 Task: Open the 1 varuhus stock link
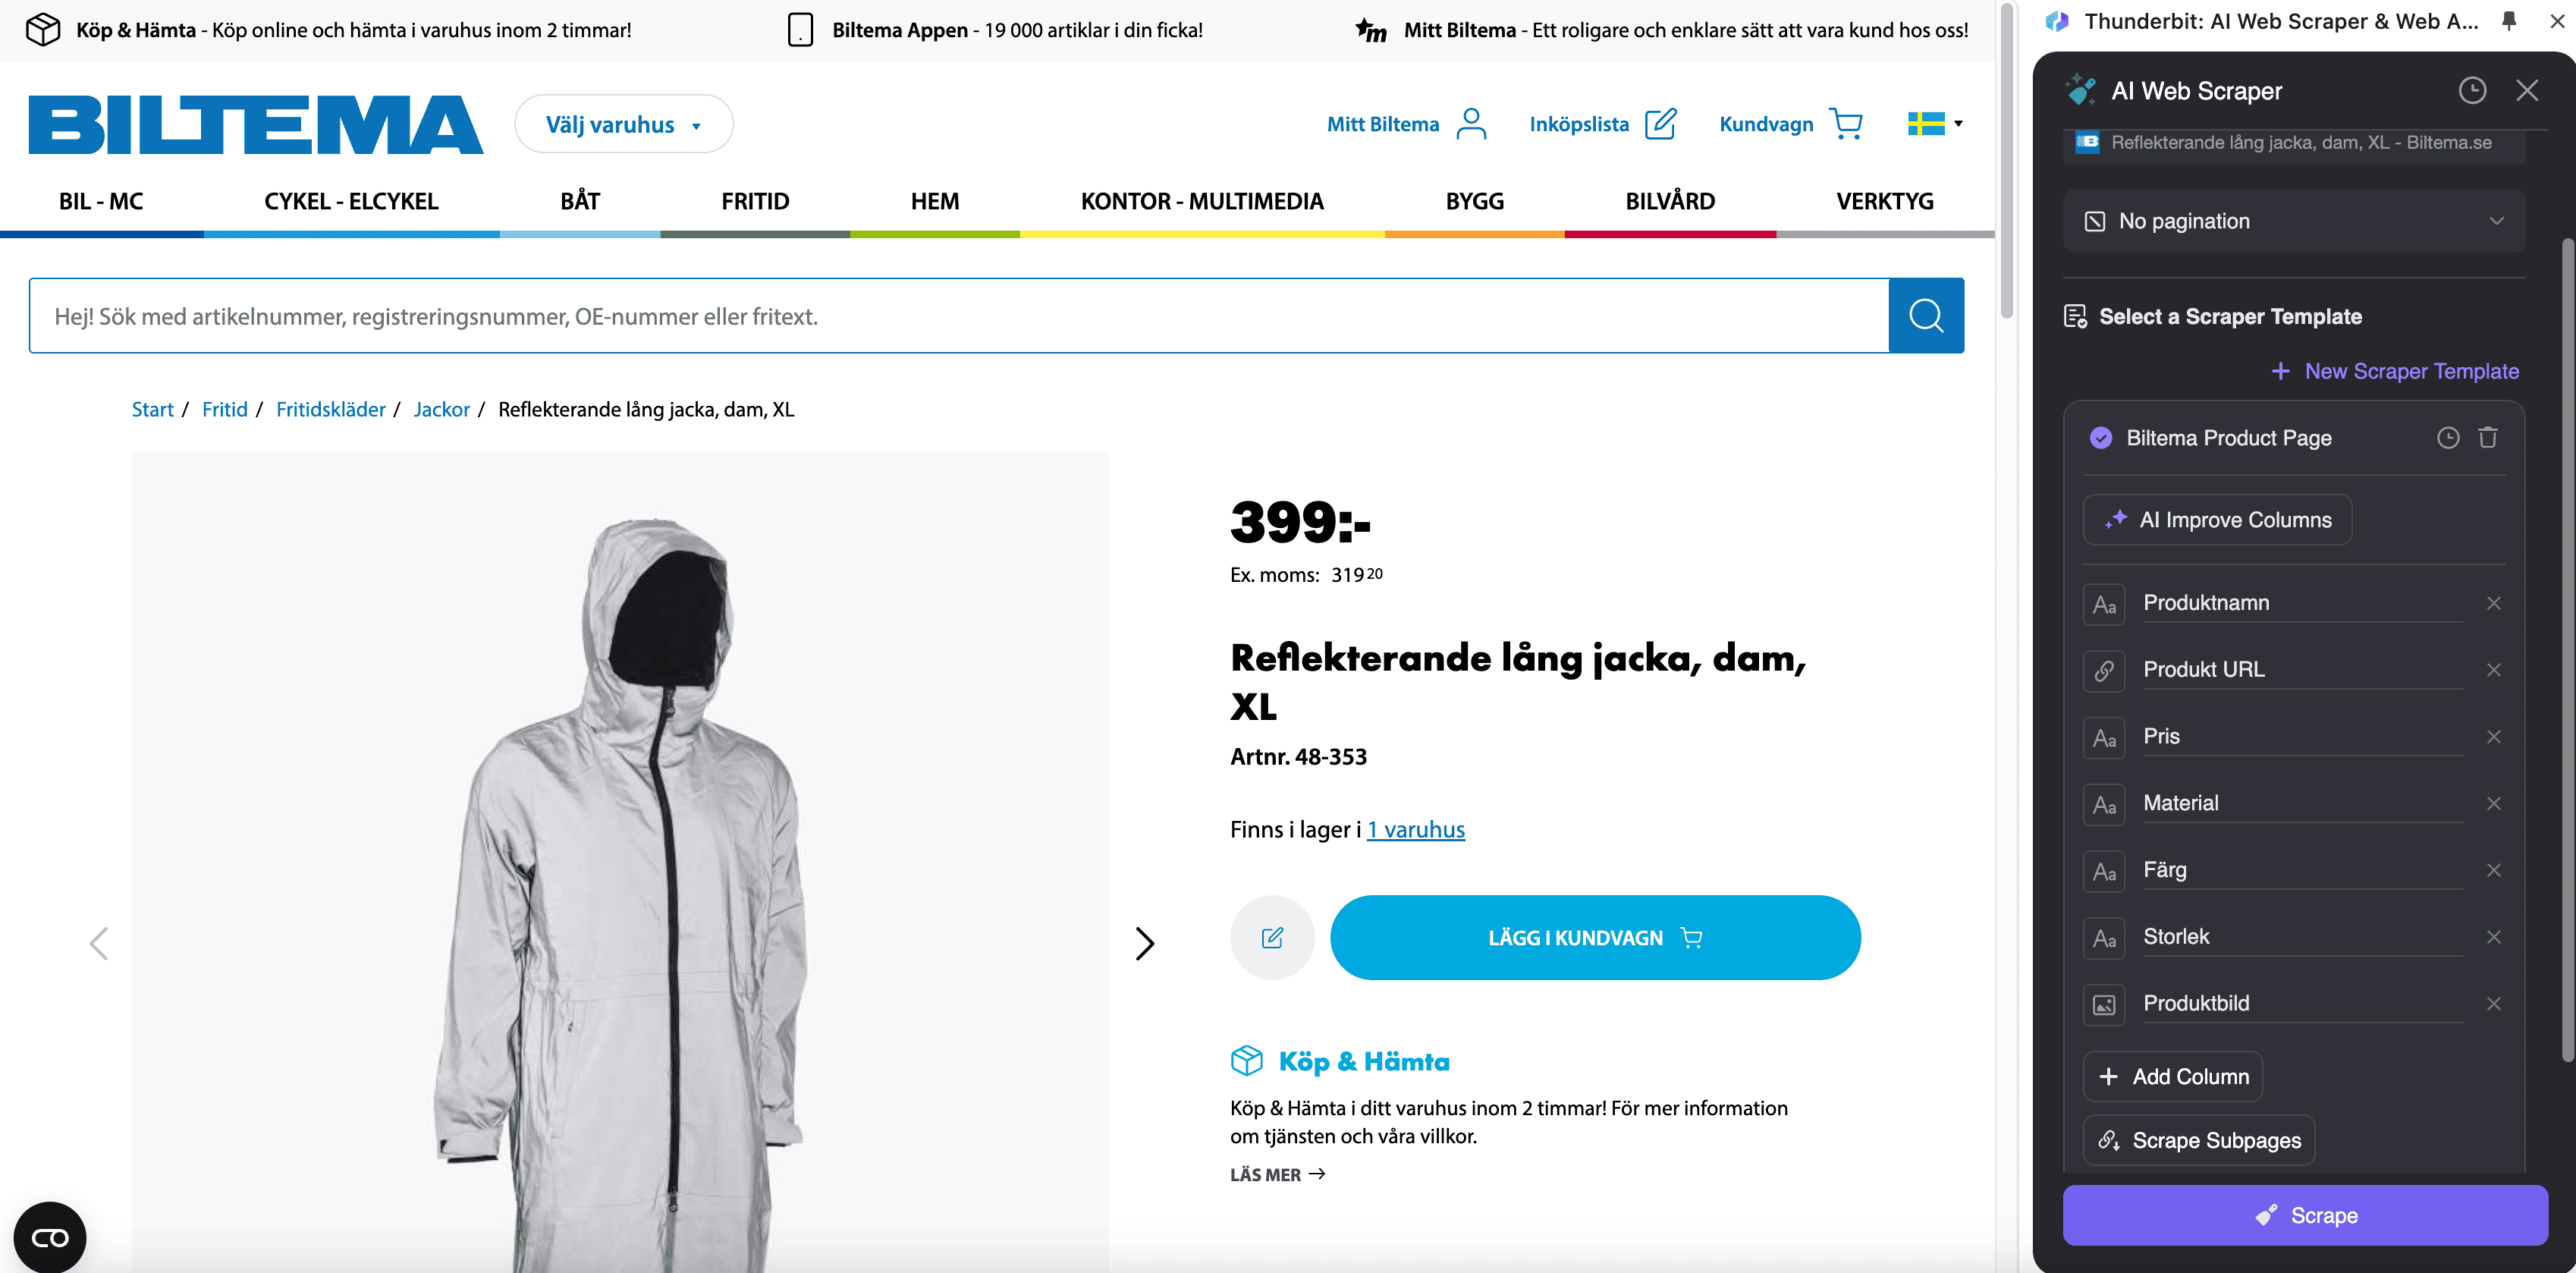click(1415, 830)
